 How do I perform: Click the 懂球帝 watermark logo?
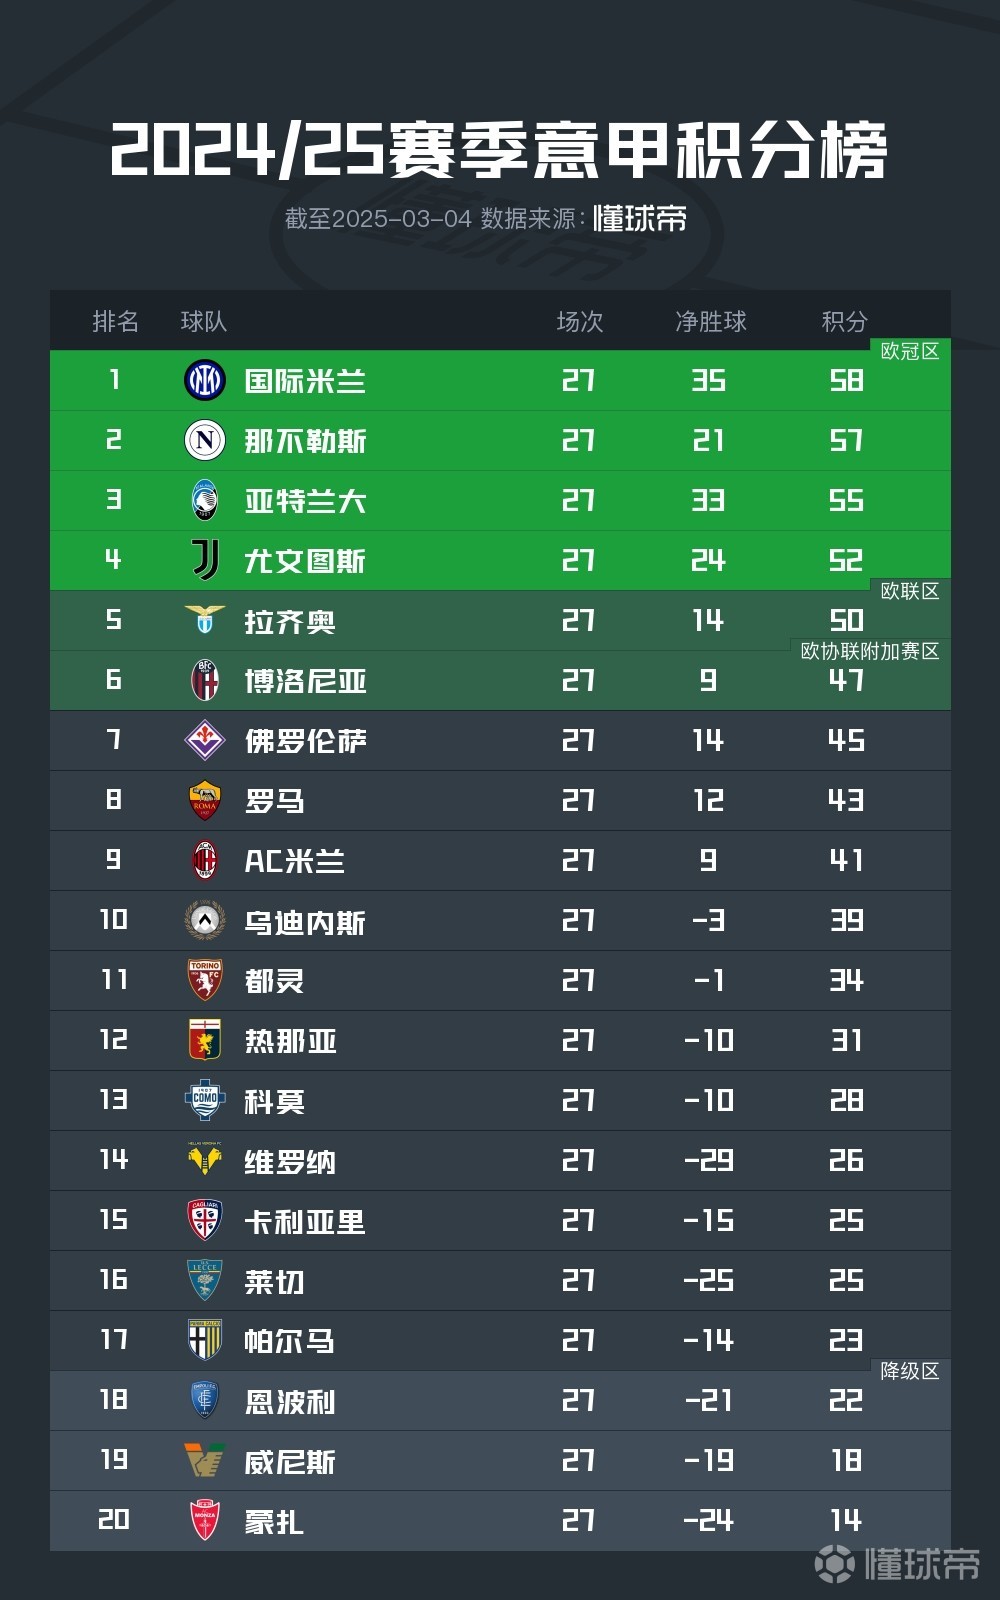[898, 1563]
